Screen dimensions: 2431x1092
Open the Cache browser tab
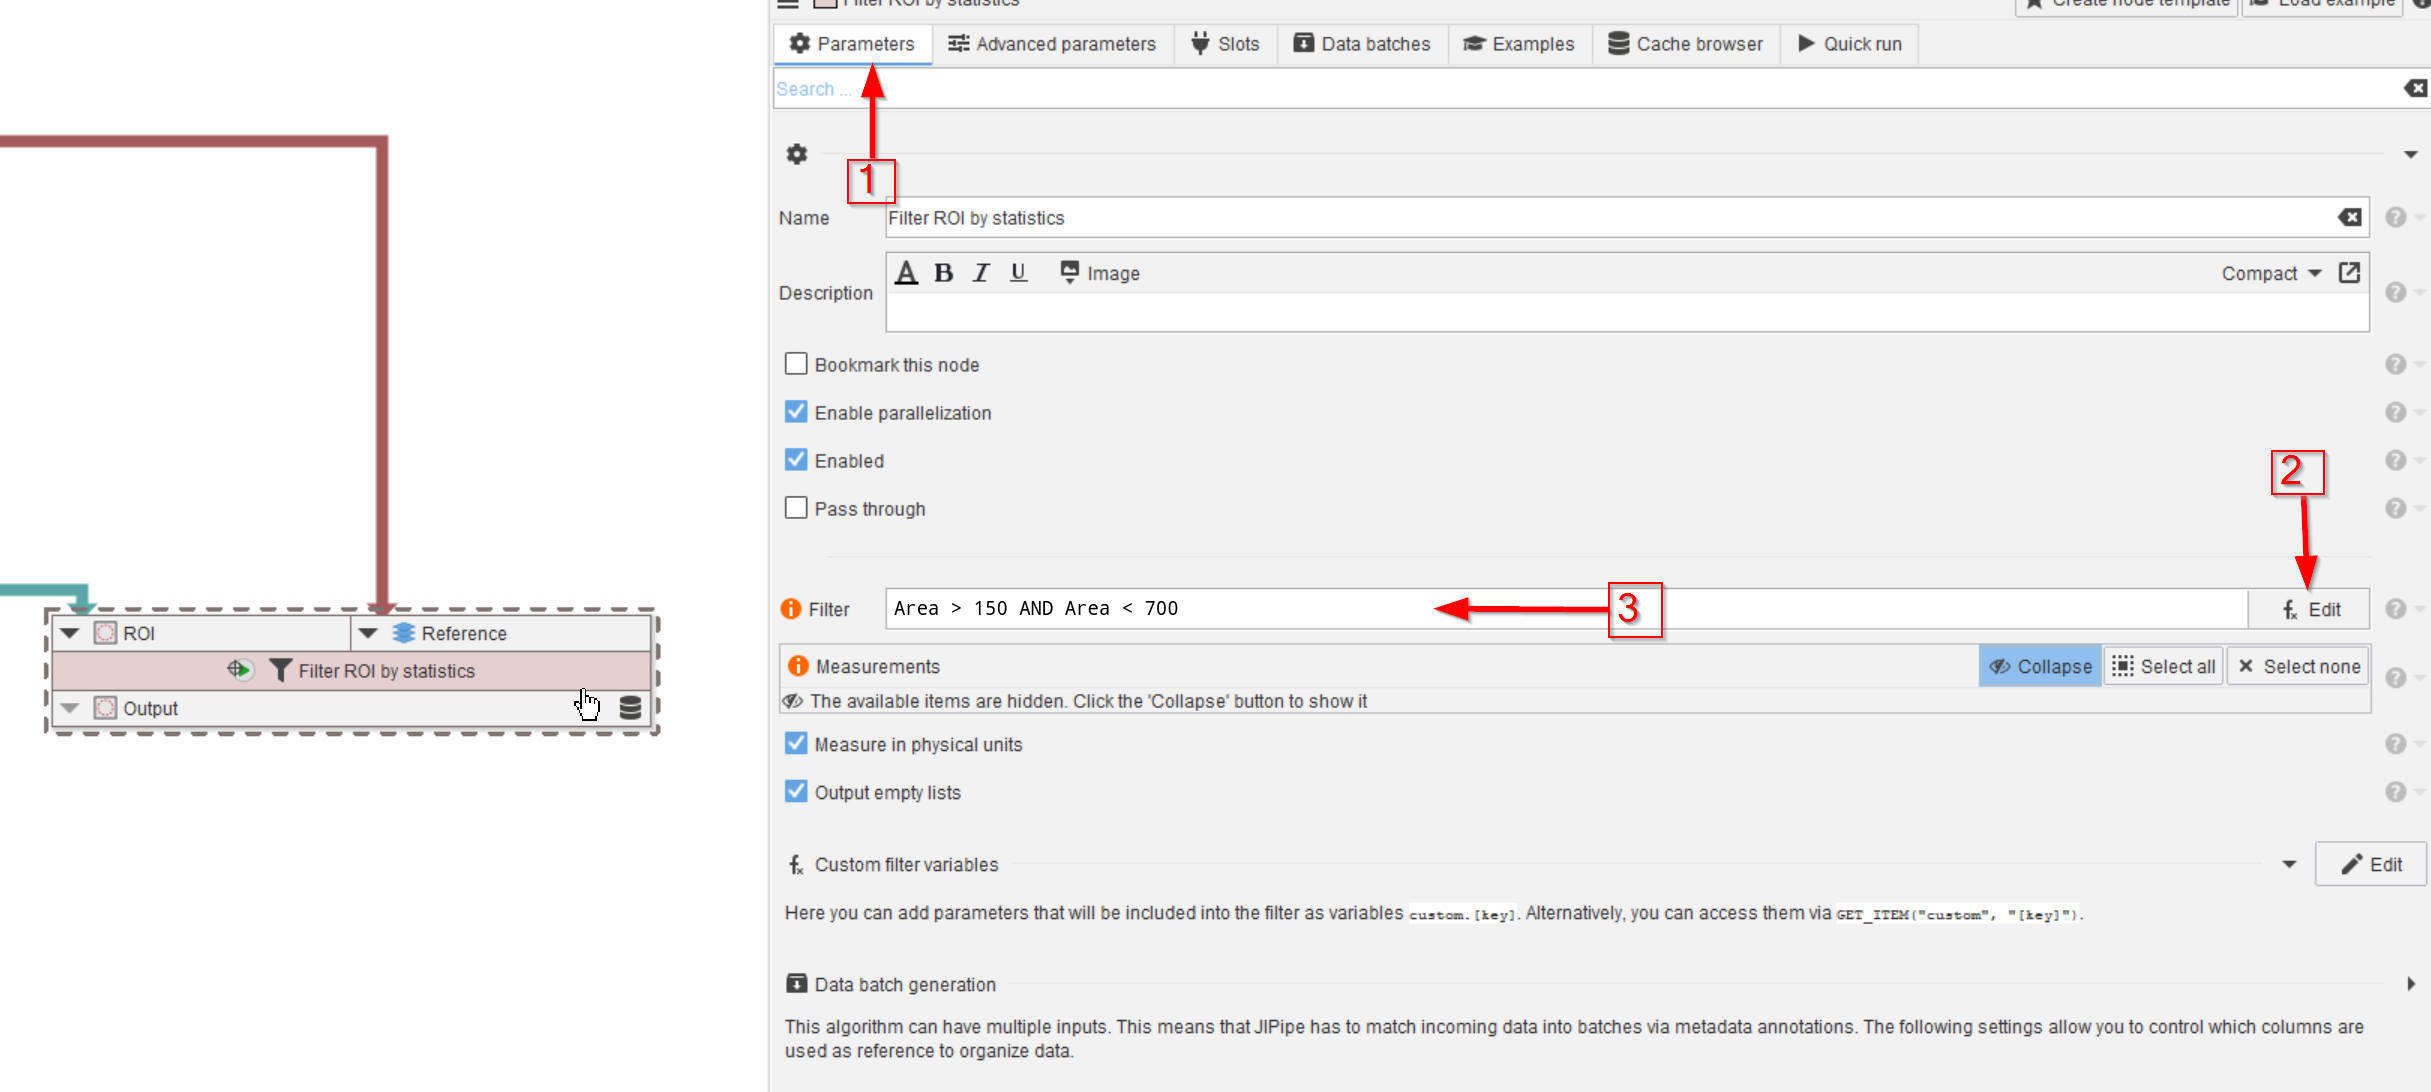pyautogui.click(x=1686, y=44)
